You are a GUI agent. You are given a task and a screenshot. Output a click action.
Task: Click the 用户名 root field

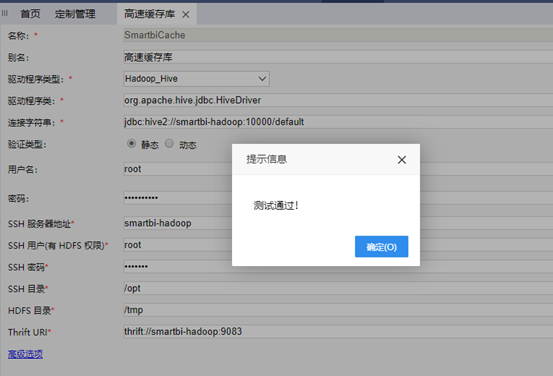[x=178, y=169]
